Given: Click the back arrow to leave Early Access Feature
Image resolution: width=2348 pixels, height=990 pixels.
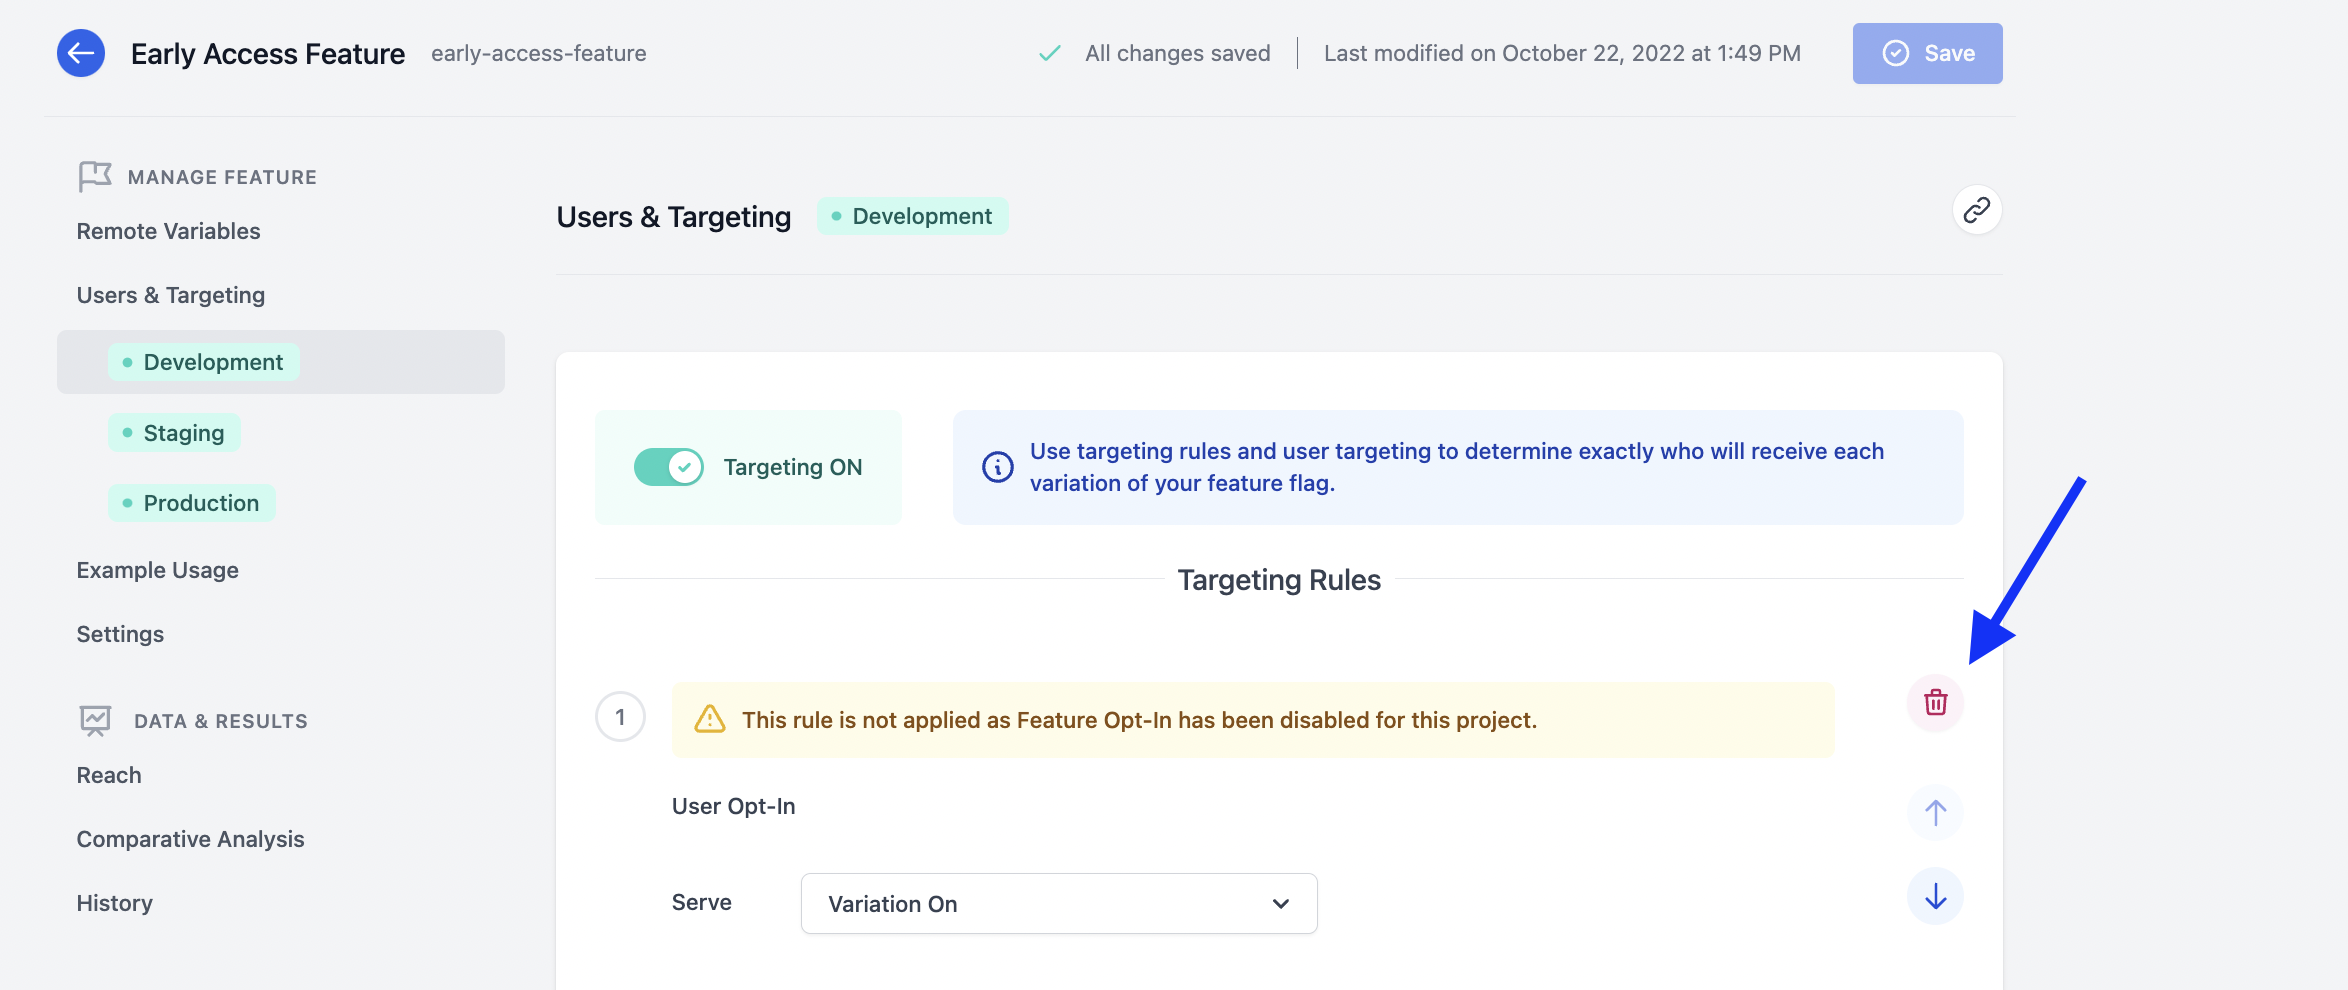Looking at the screenshot, I should [x=79, y=53].
